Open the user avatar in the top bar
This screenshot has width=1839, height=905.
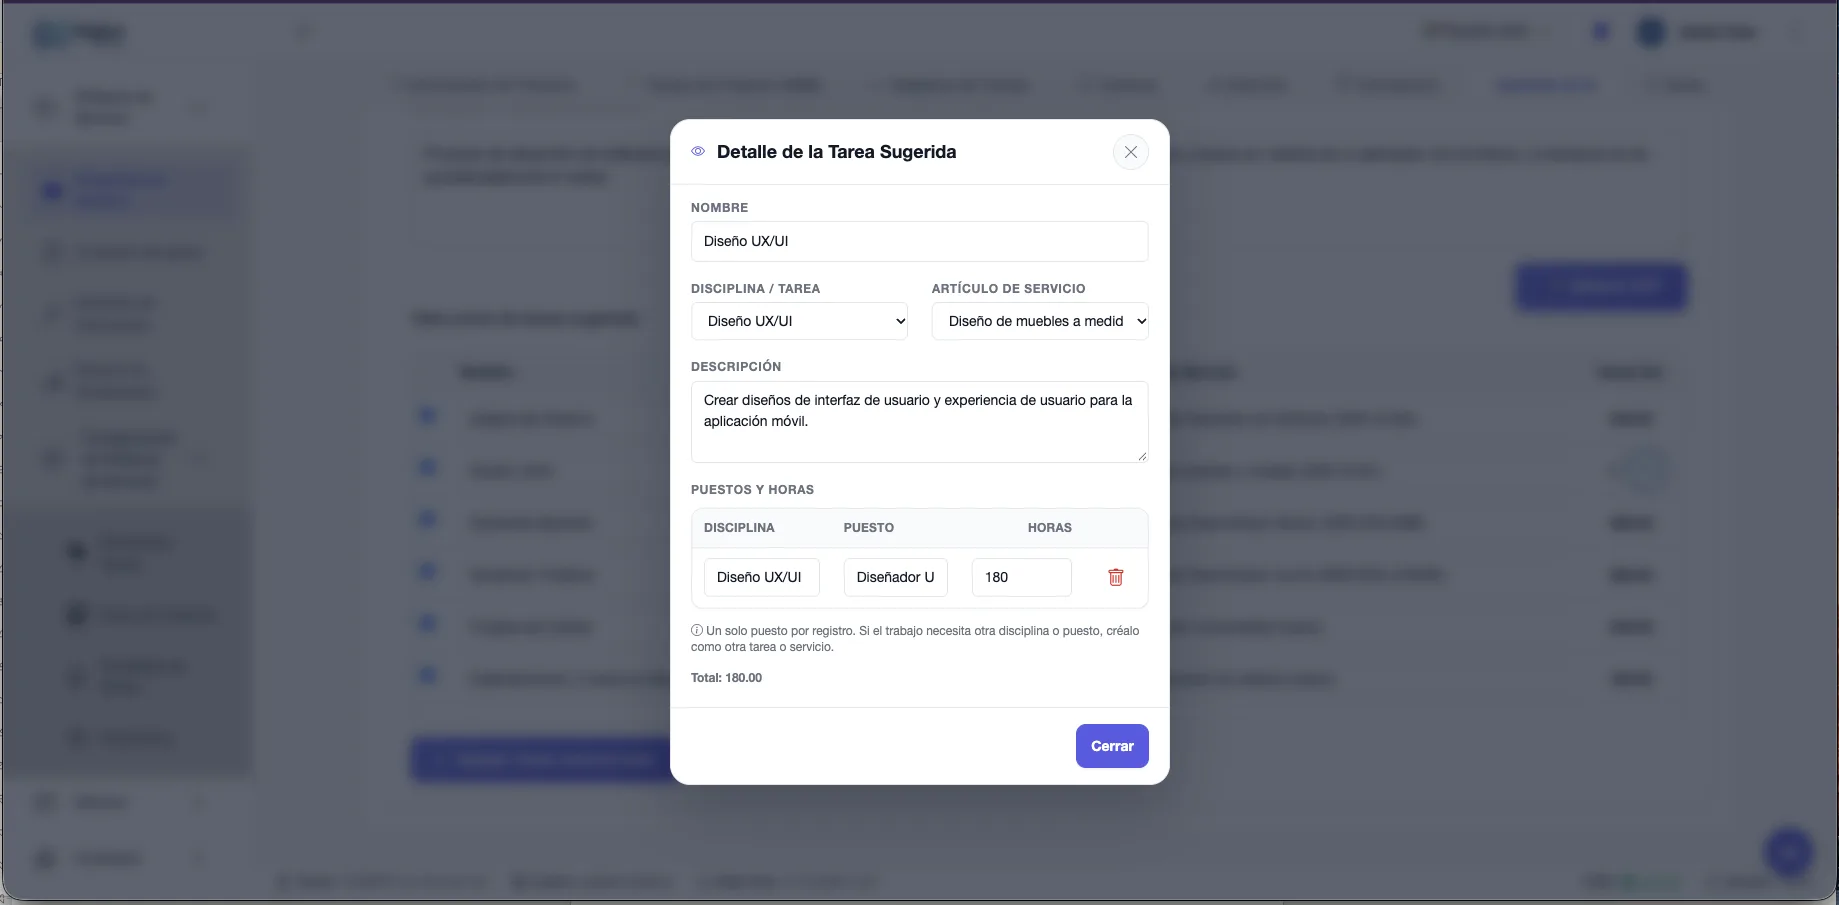pyautogui.click(x=1650, y=32)
